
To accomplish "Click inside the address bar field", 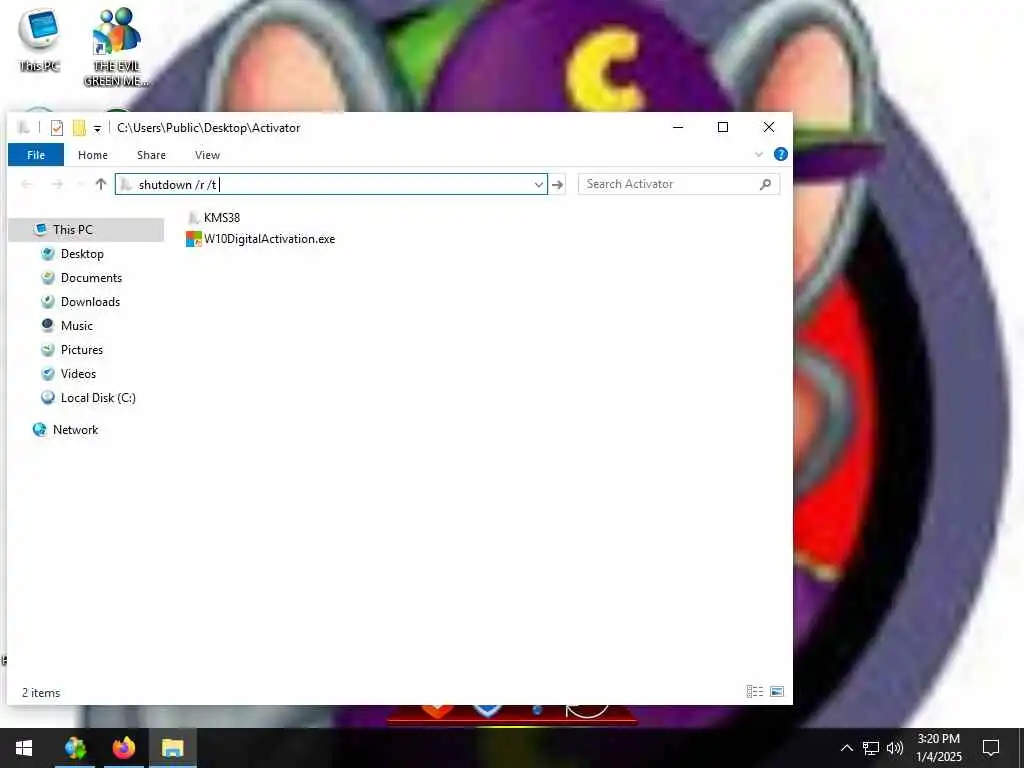I will point(331,184).
